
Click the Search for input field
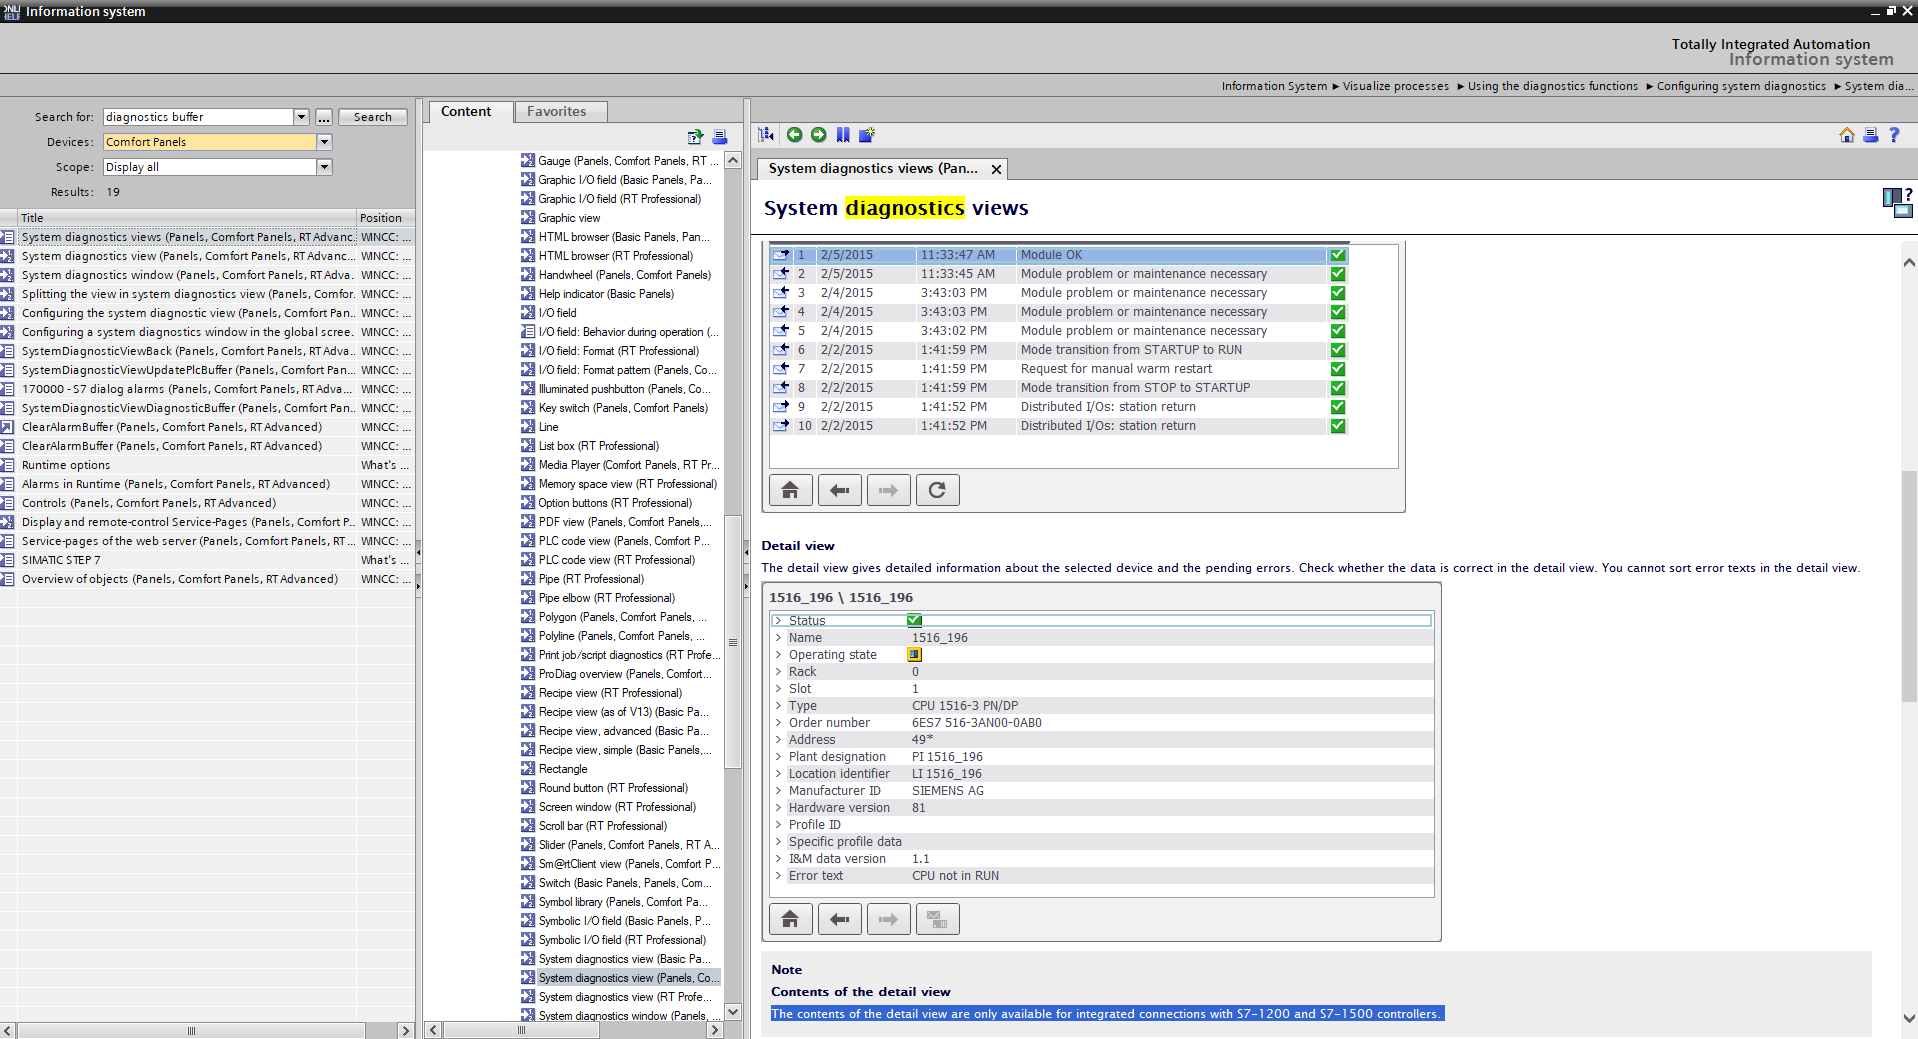(197, 117)
